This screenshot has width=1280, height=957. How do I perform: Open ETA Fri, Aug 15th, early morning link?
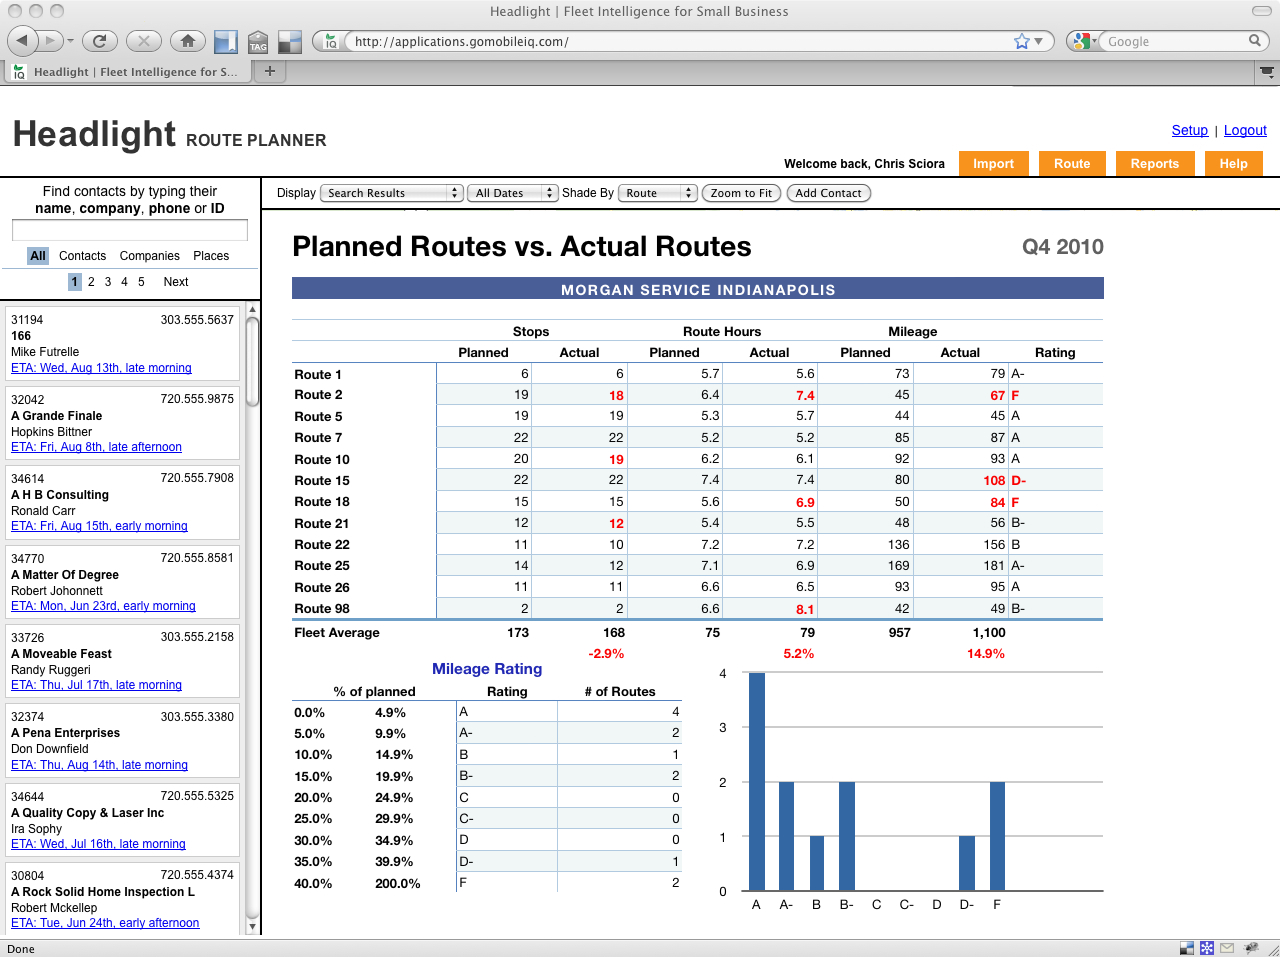(x=99, y=526)
